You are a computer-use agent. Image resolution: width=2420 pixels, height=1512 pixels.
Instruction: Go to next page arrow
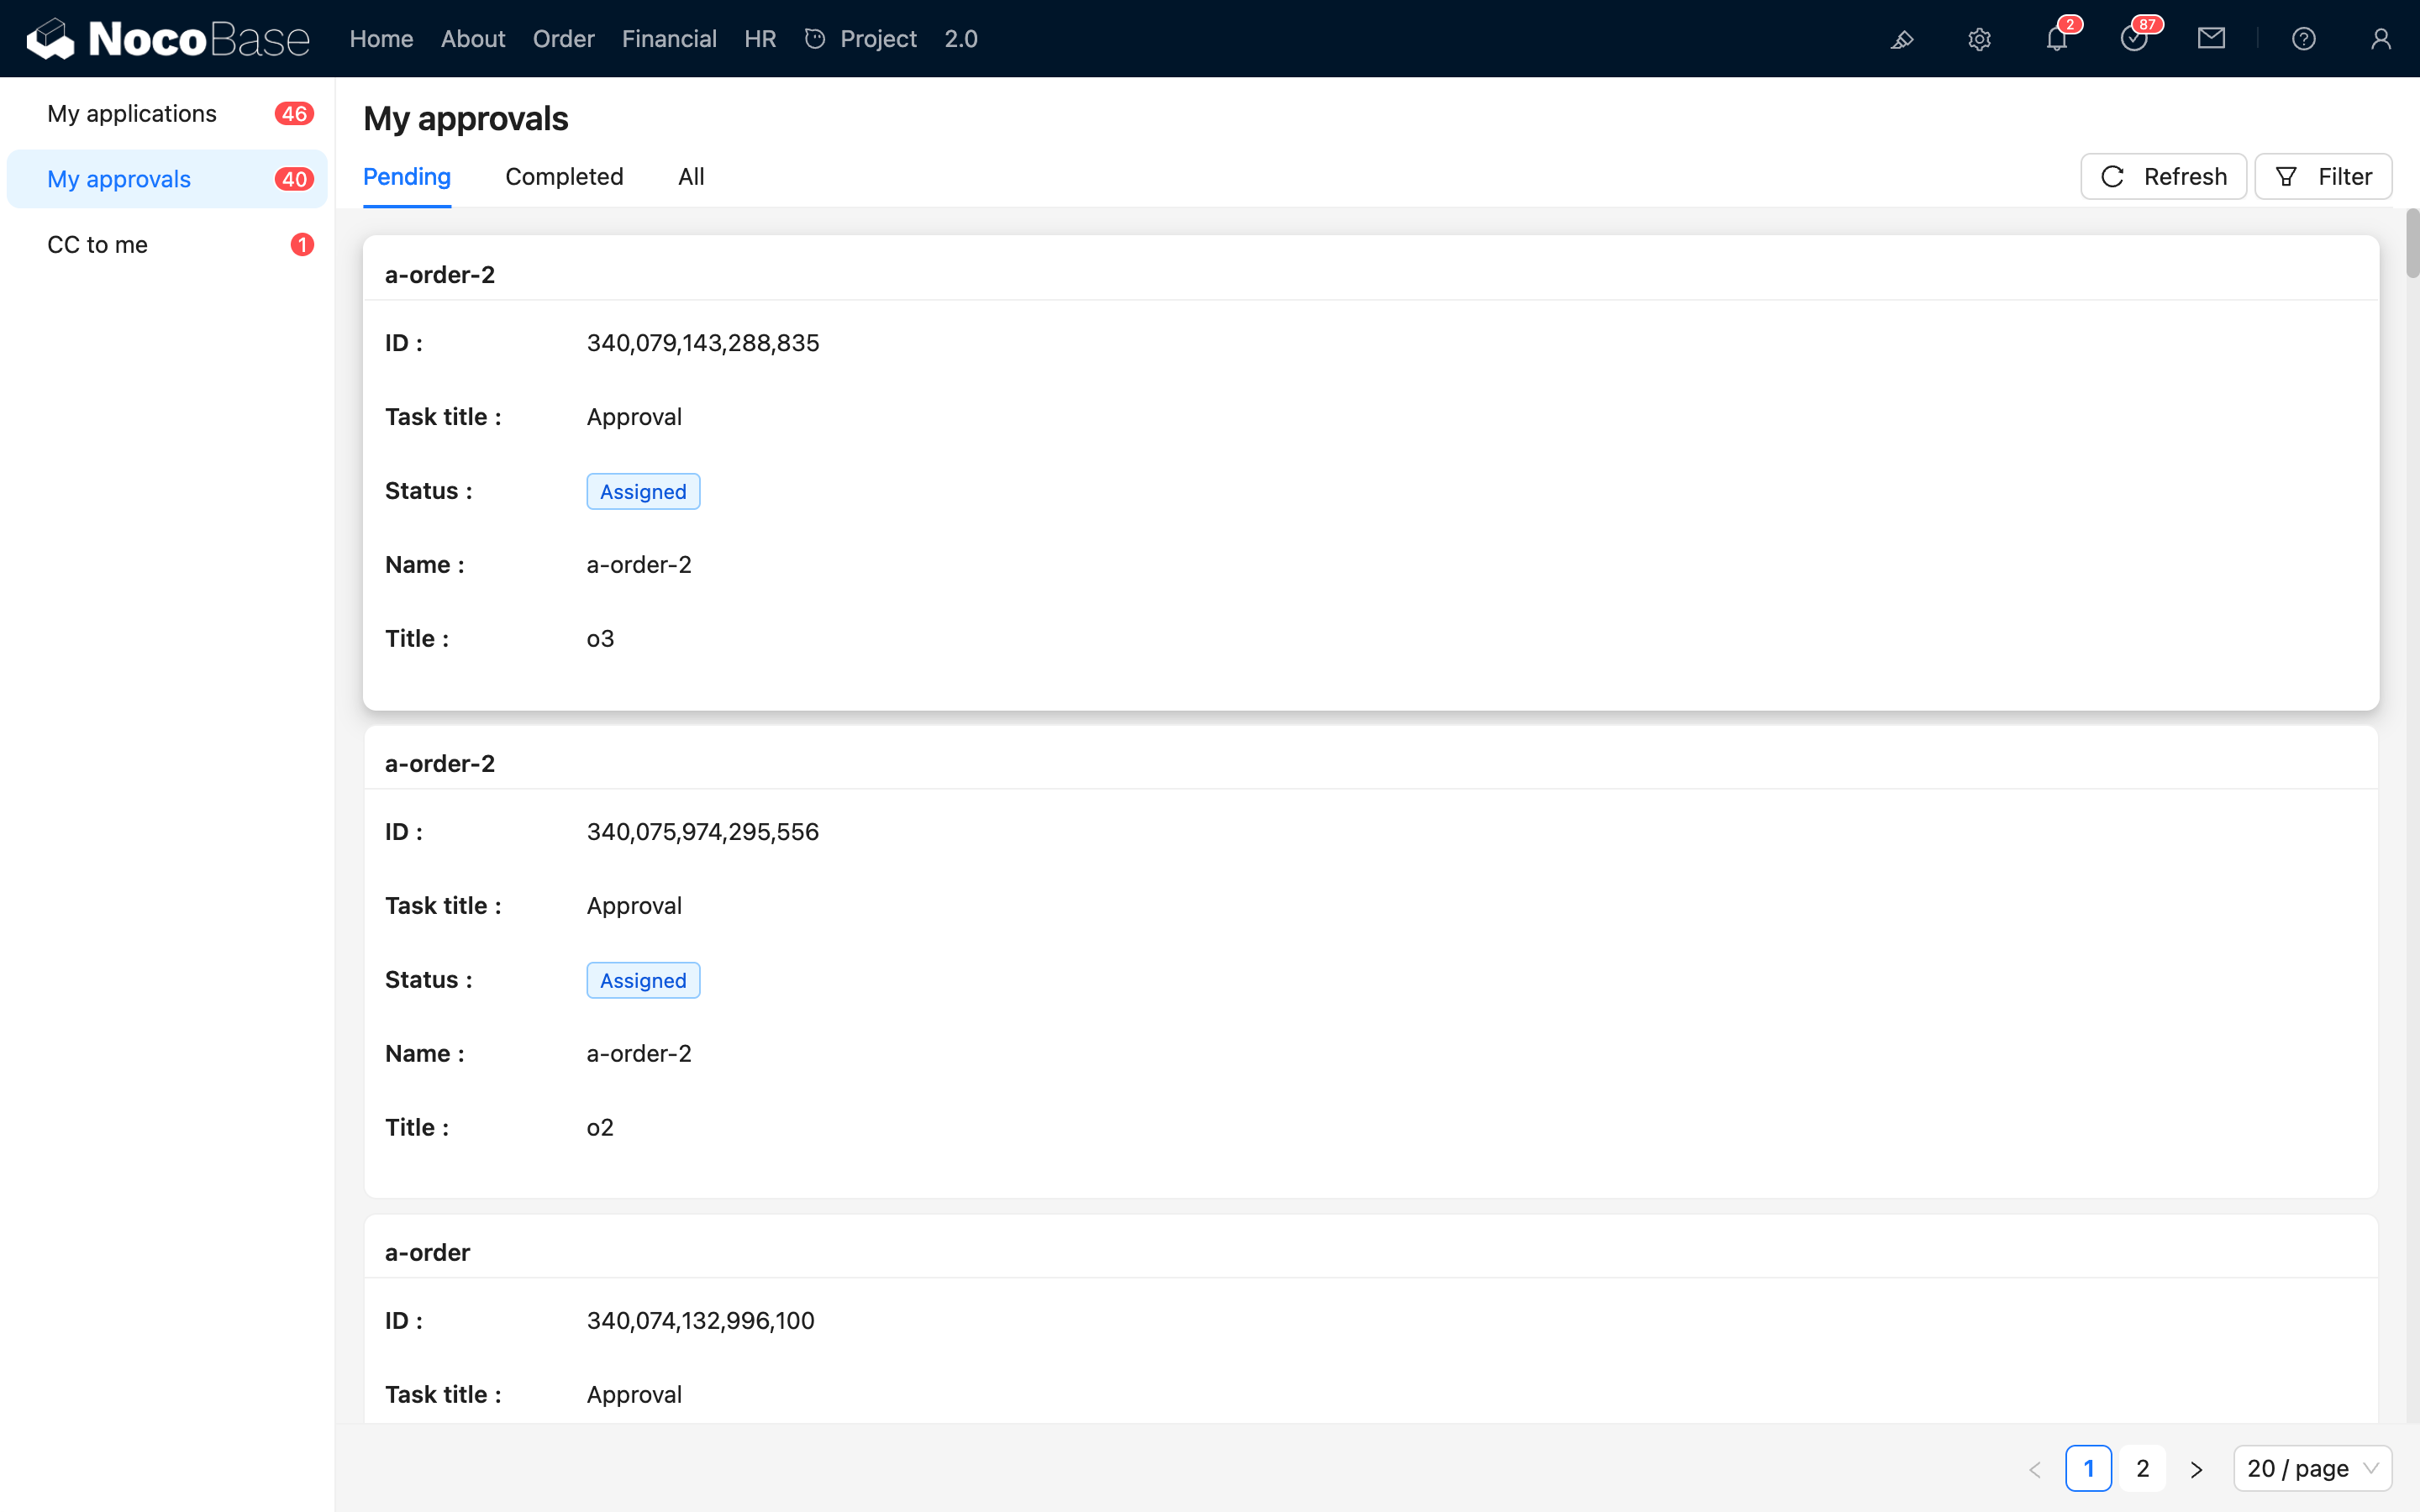2196,1468
